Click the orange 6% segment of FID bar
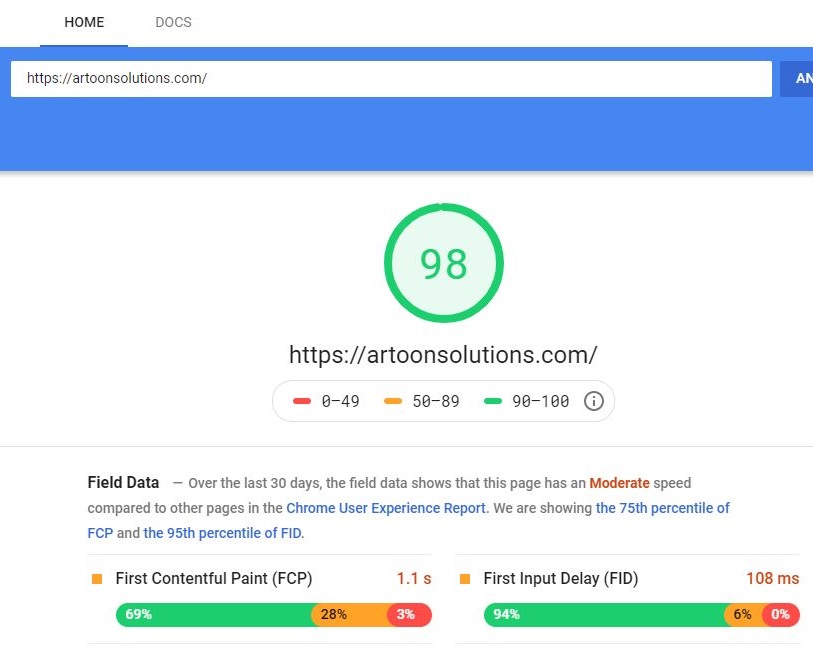This screenshot has height=660, width=813. point(743,615)
